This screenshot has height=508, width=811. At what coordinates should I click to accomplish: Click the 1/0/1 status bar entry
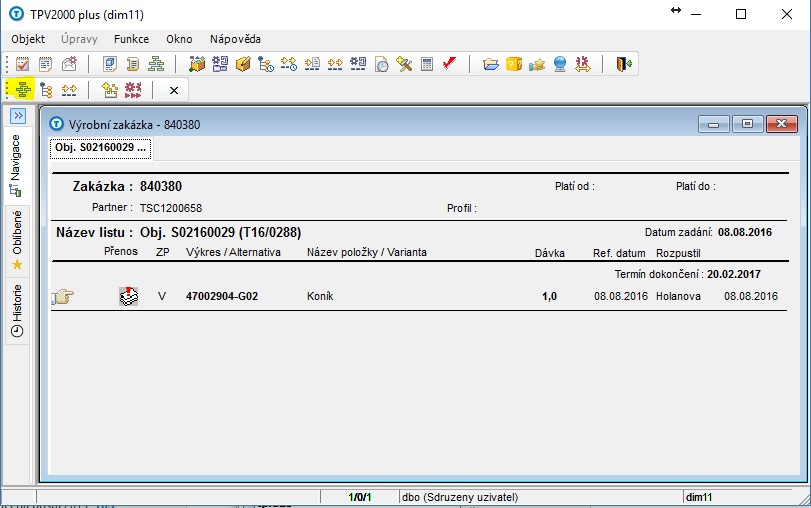click(359, 497)
